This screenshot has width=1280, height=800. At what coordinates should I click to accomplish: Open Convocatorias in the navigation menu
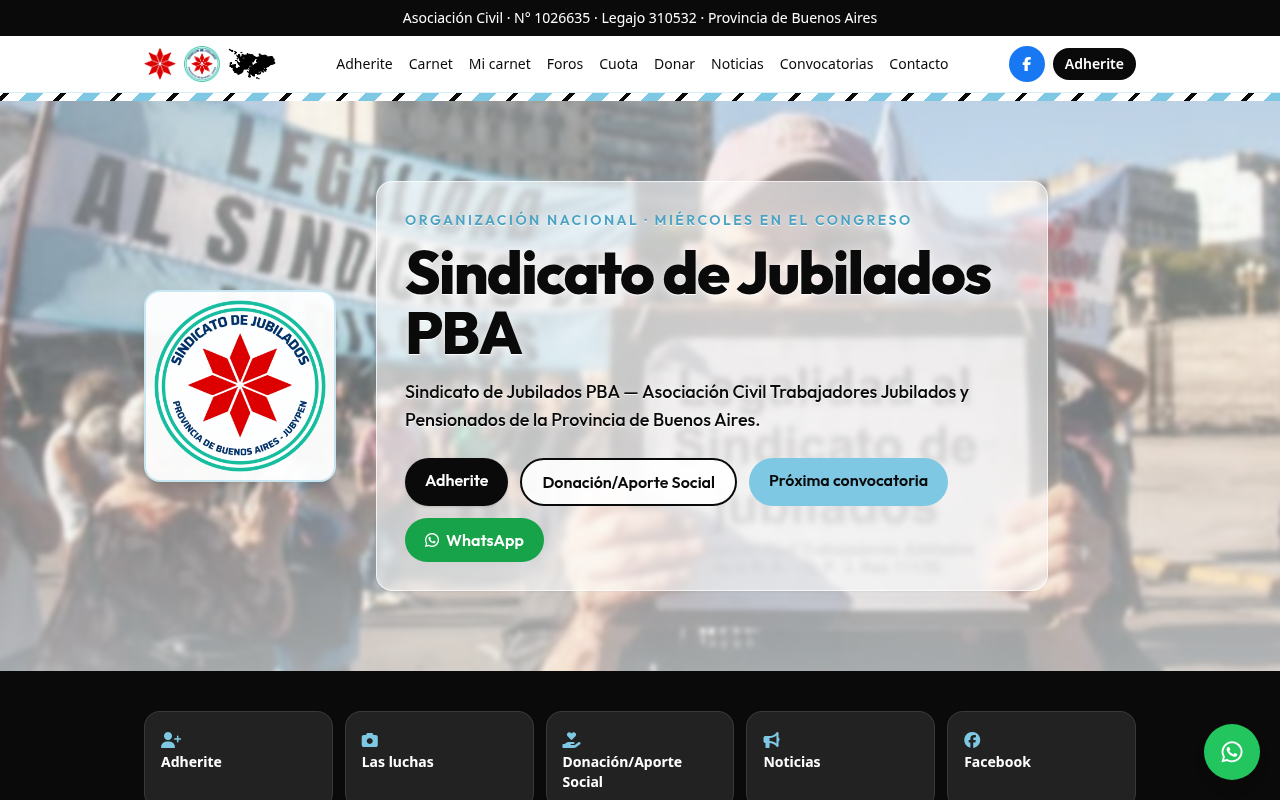827,64
